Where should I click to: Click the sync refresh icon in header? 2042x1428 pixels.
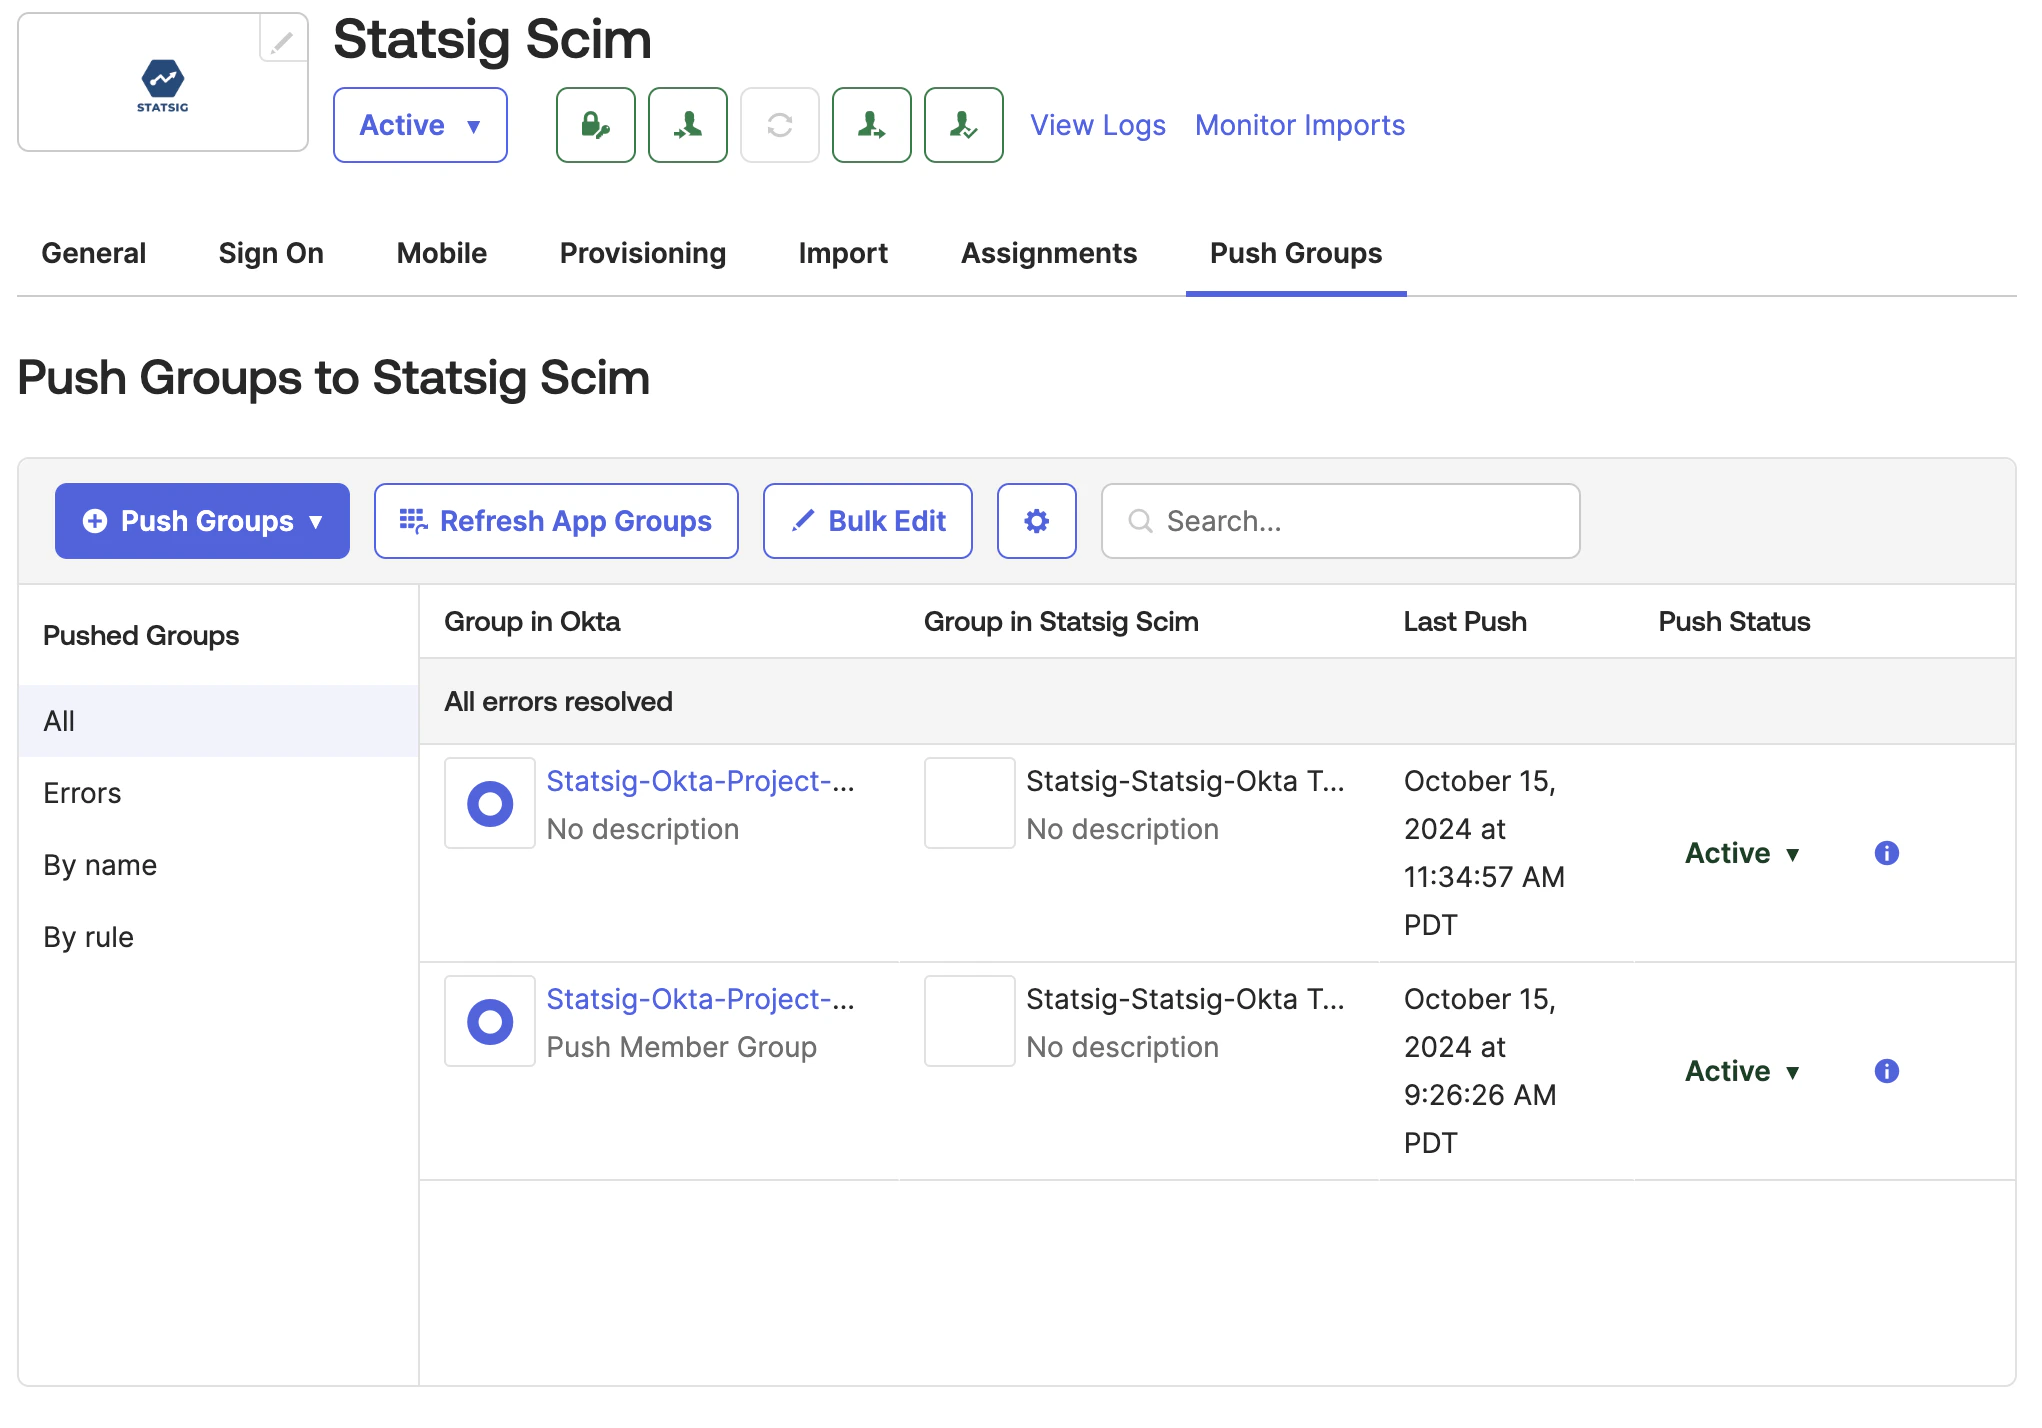coord(779,125)
